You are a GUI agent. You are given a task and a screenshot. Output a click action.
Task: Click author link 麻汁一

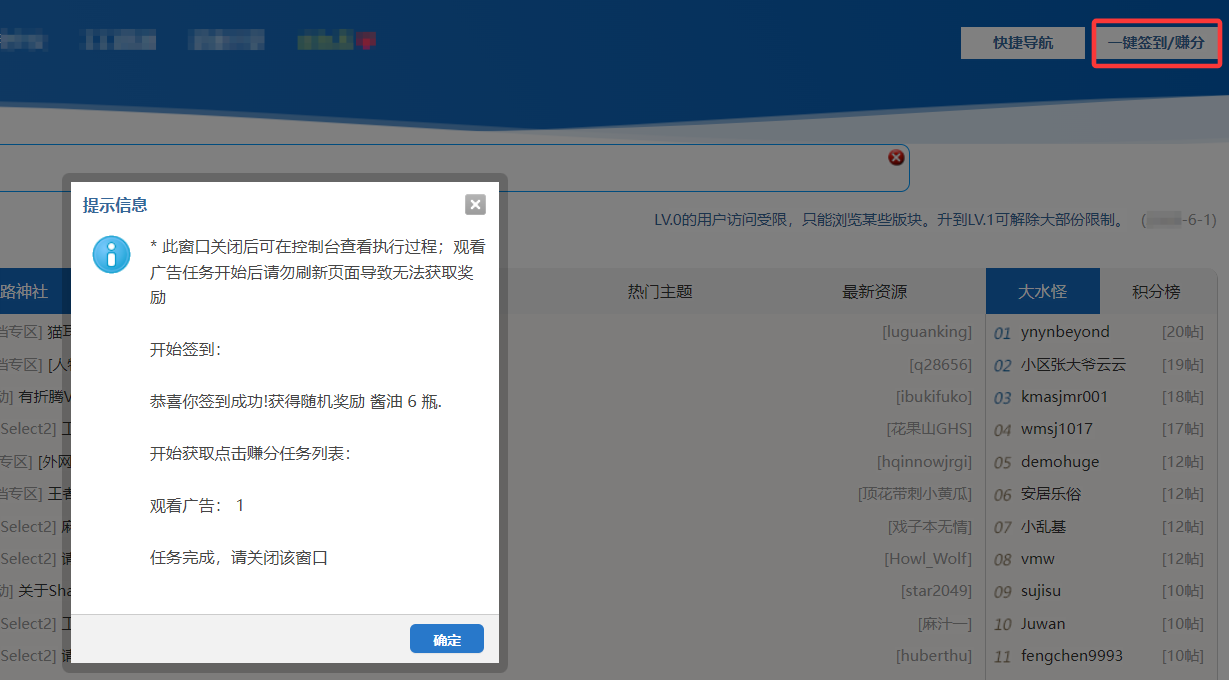tap(945, 624)
